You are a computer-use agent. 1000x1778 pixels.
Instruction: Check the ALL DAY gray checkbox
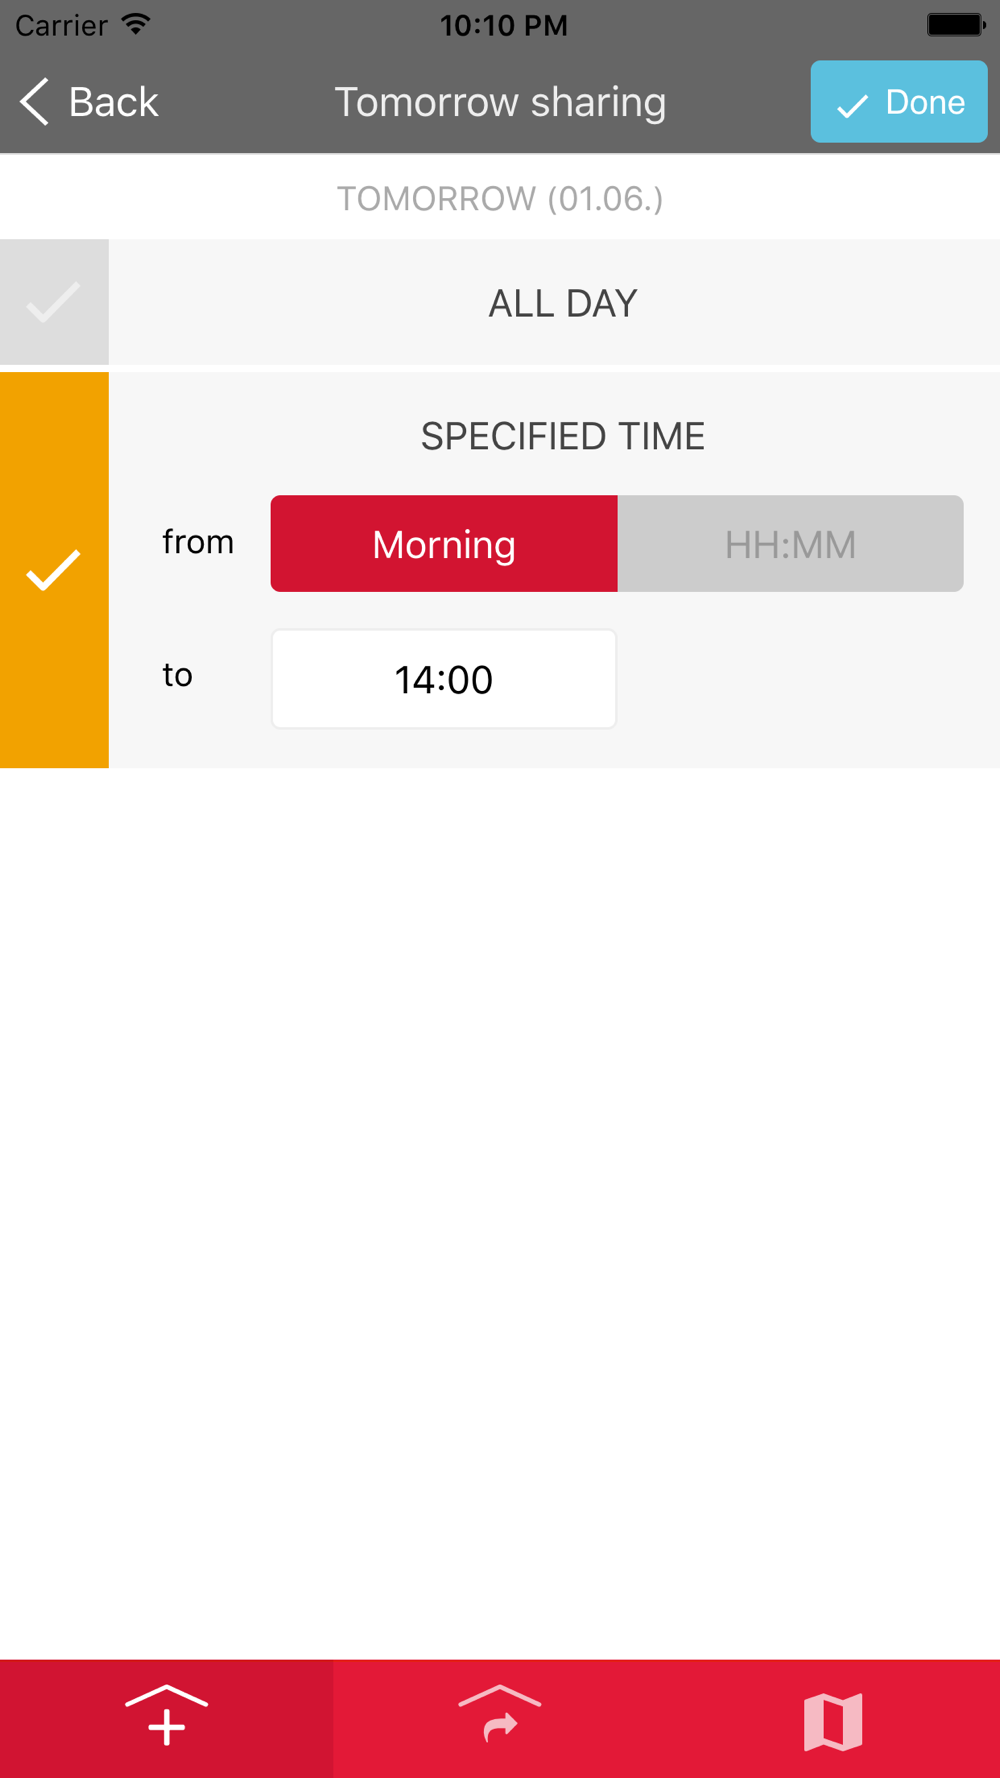click(x=54, y=302)
